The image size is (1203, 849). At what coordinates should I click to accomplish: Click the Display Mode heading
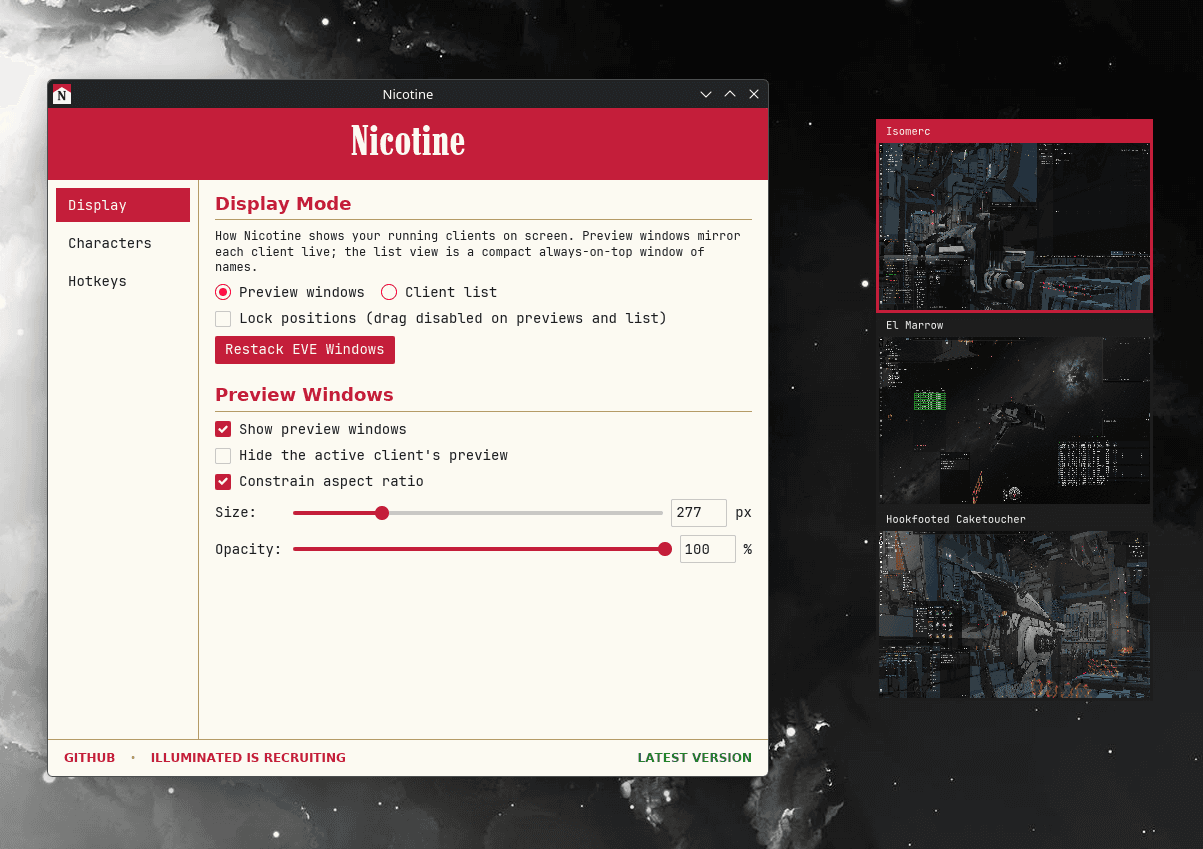[283, 204]
